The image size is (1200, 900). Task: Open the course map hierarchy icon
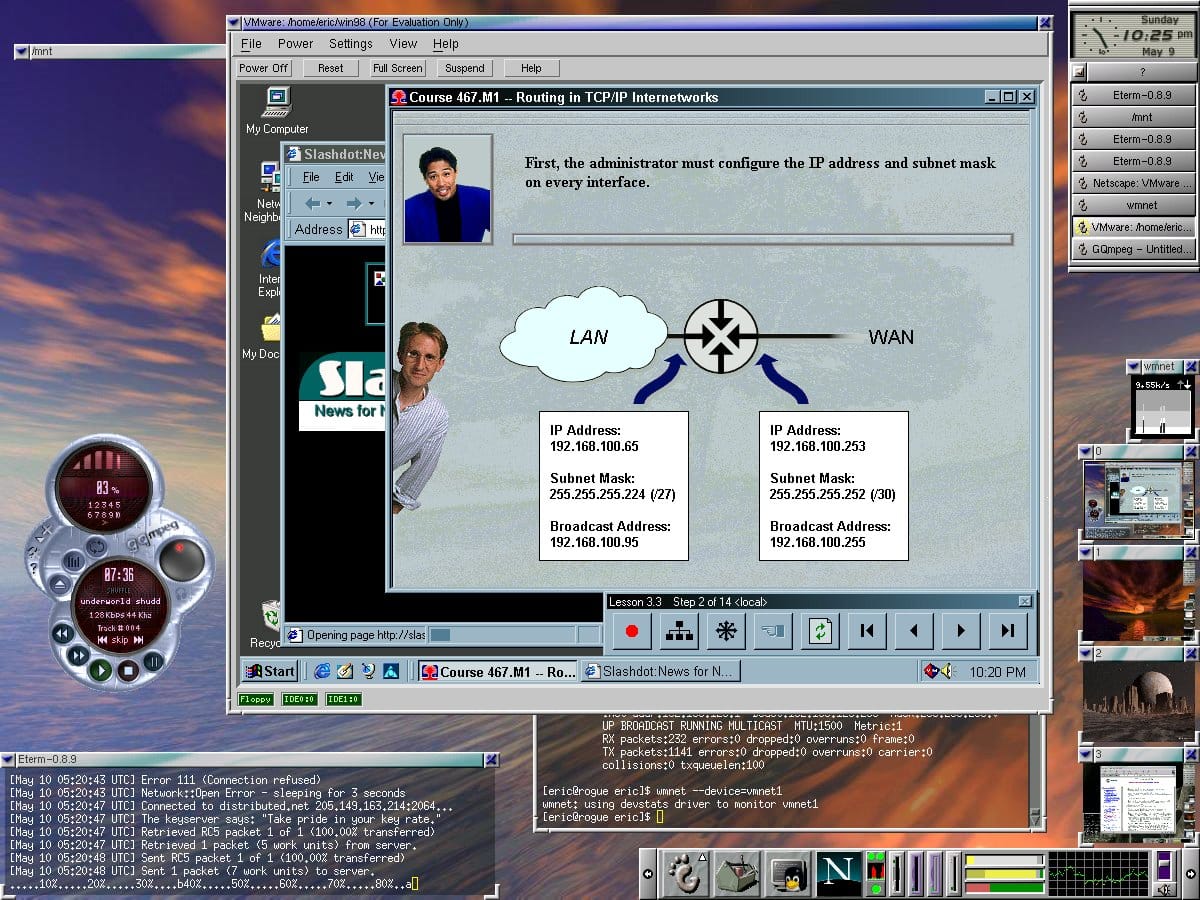(679, 631)
